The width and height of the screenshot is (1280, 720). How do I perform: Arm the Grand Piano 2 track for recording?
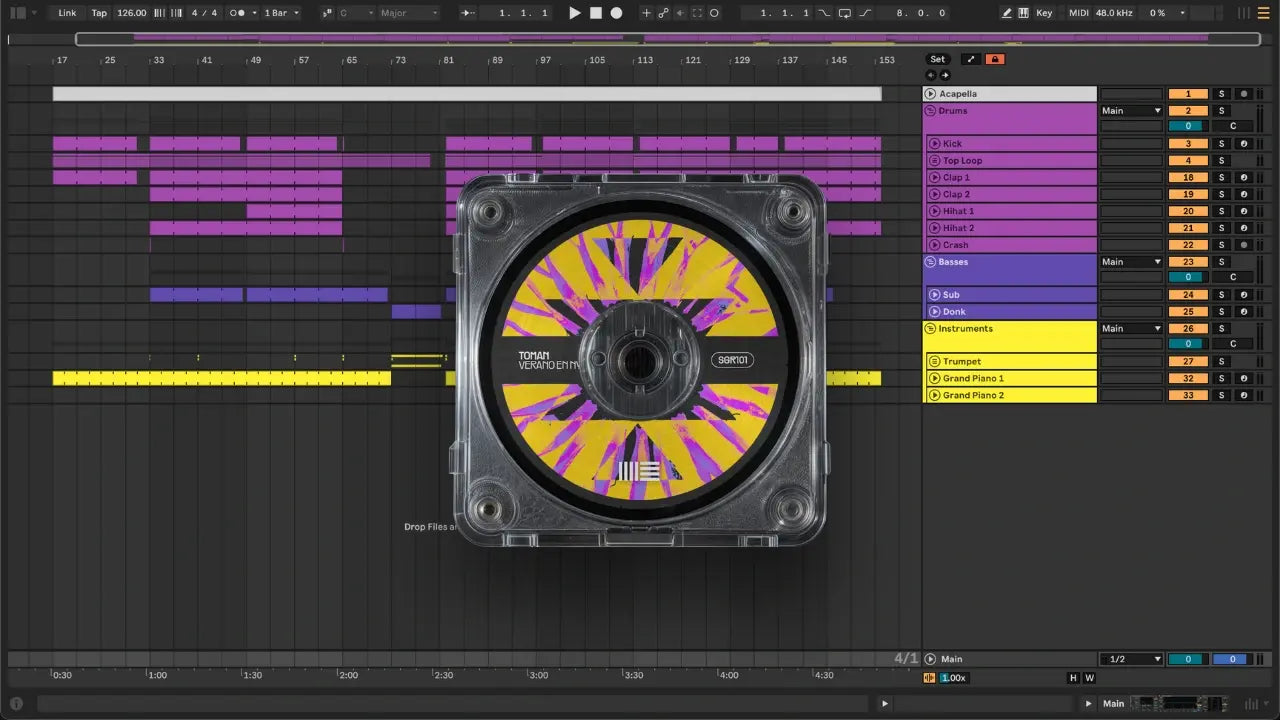coord(1244,396)
